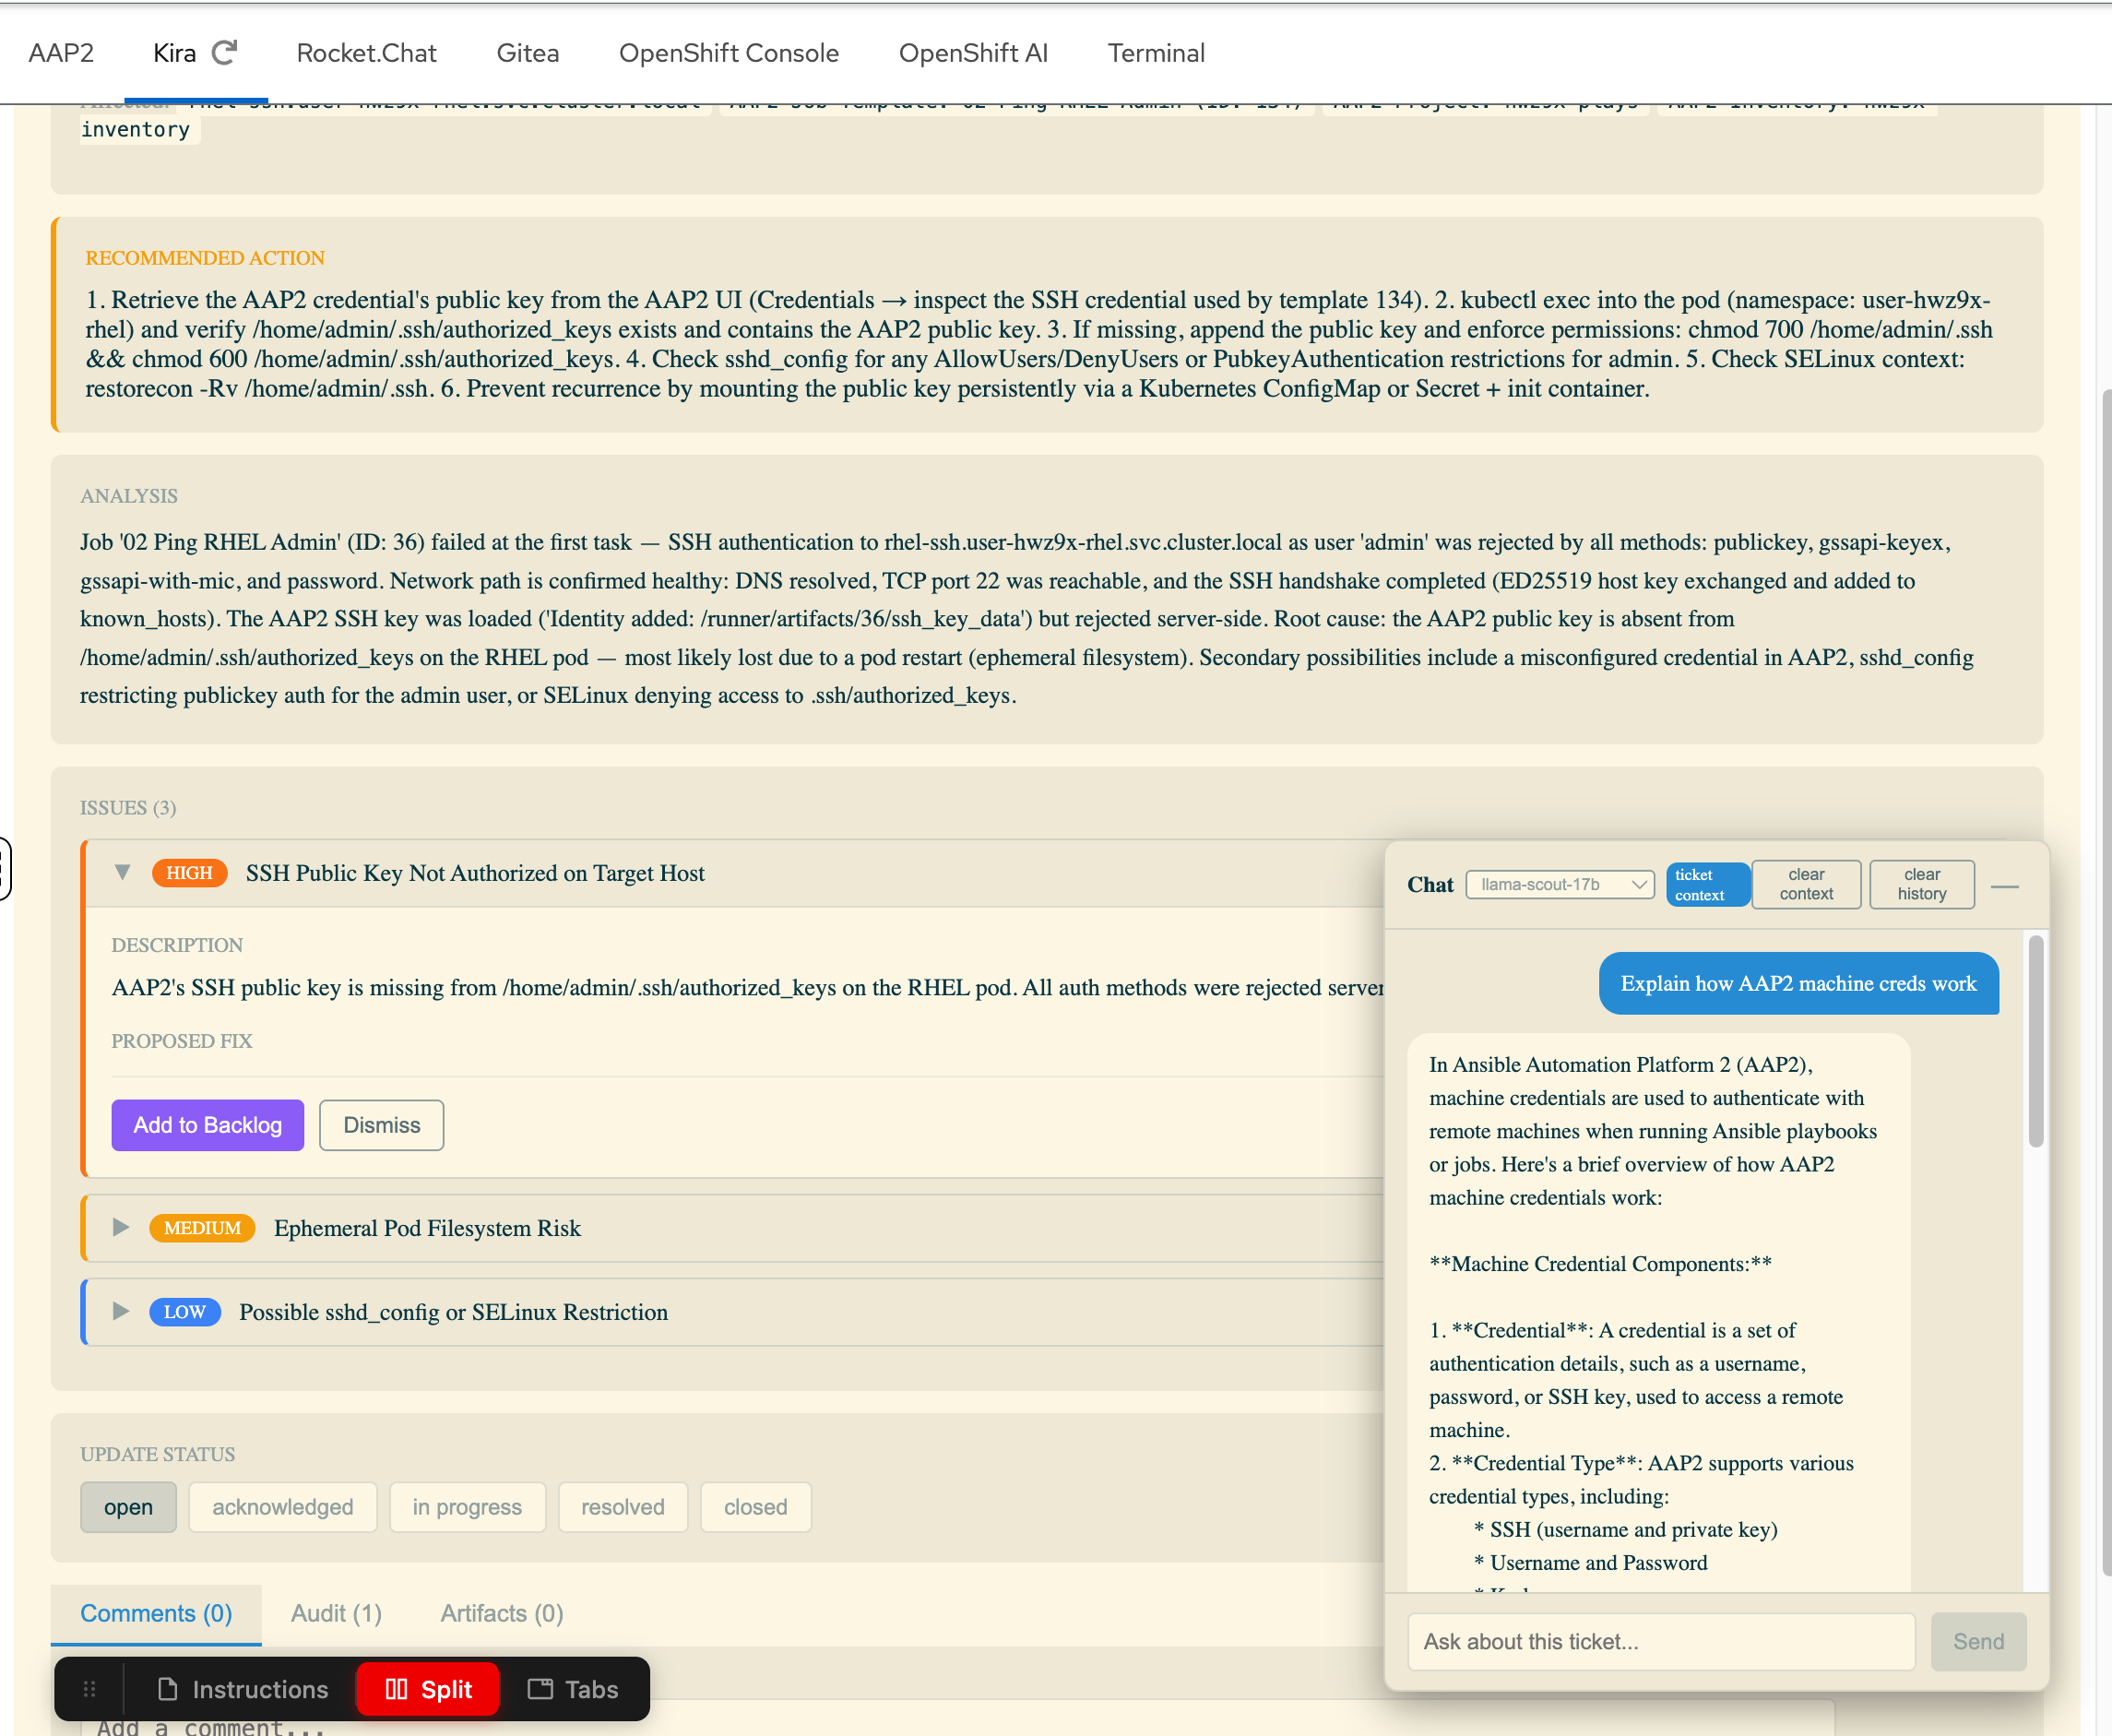Click the Chat panel title
Screen dimensions: 2112x1736
pyautogui.click(x=1430, y=884)
